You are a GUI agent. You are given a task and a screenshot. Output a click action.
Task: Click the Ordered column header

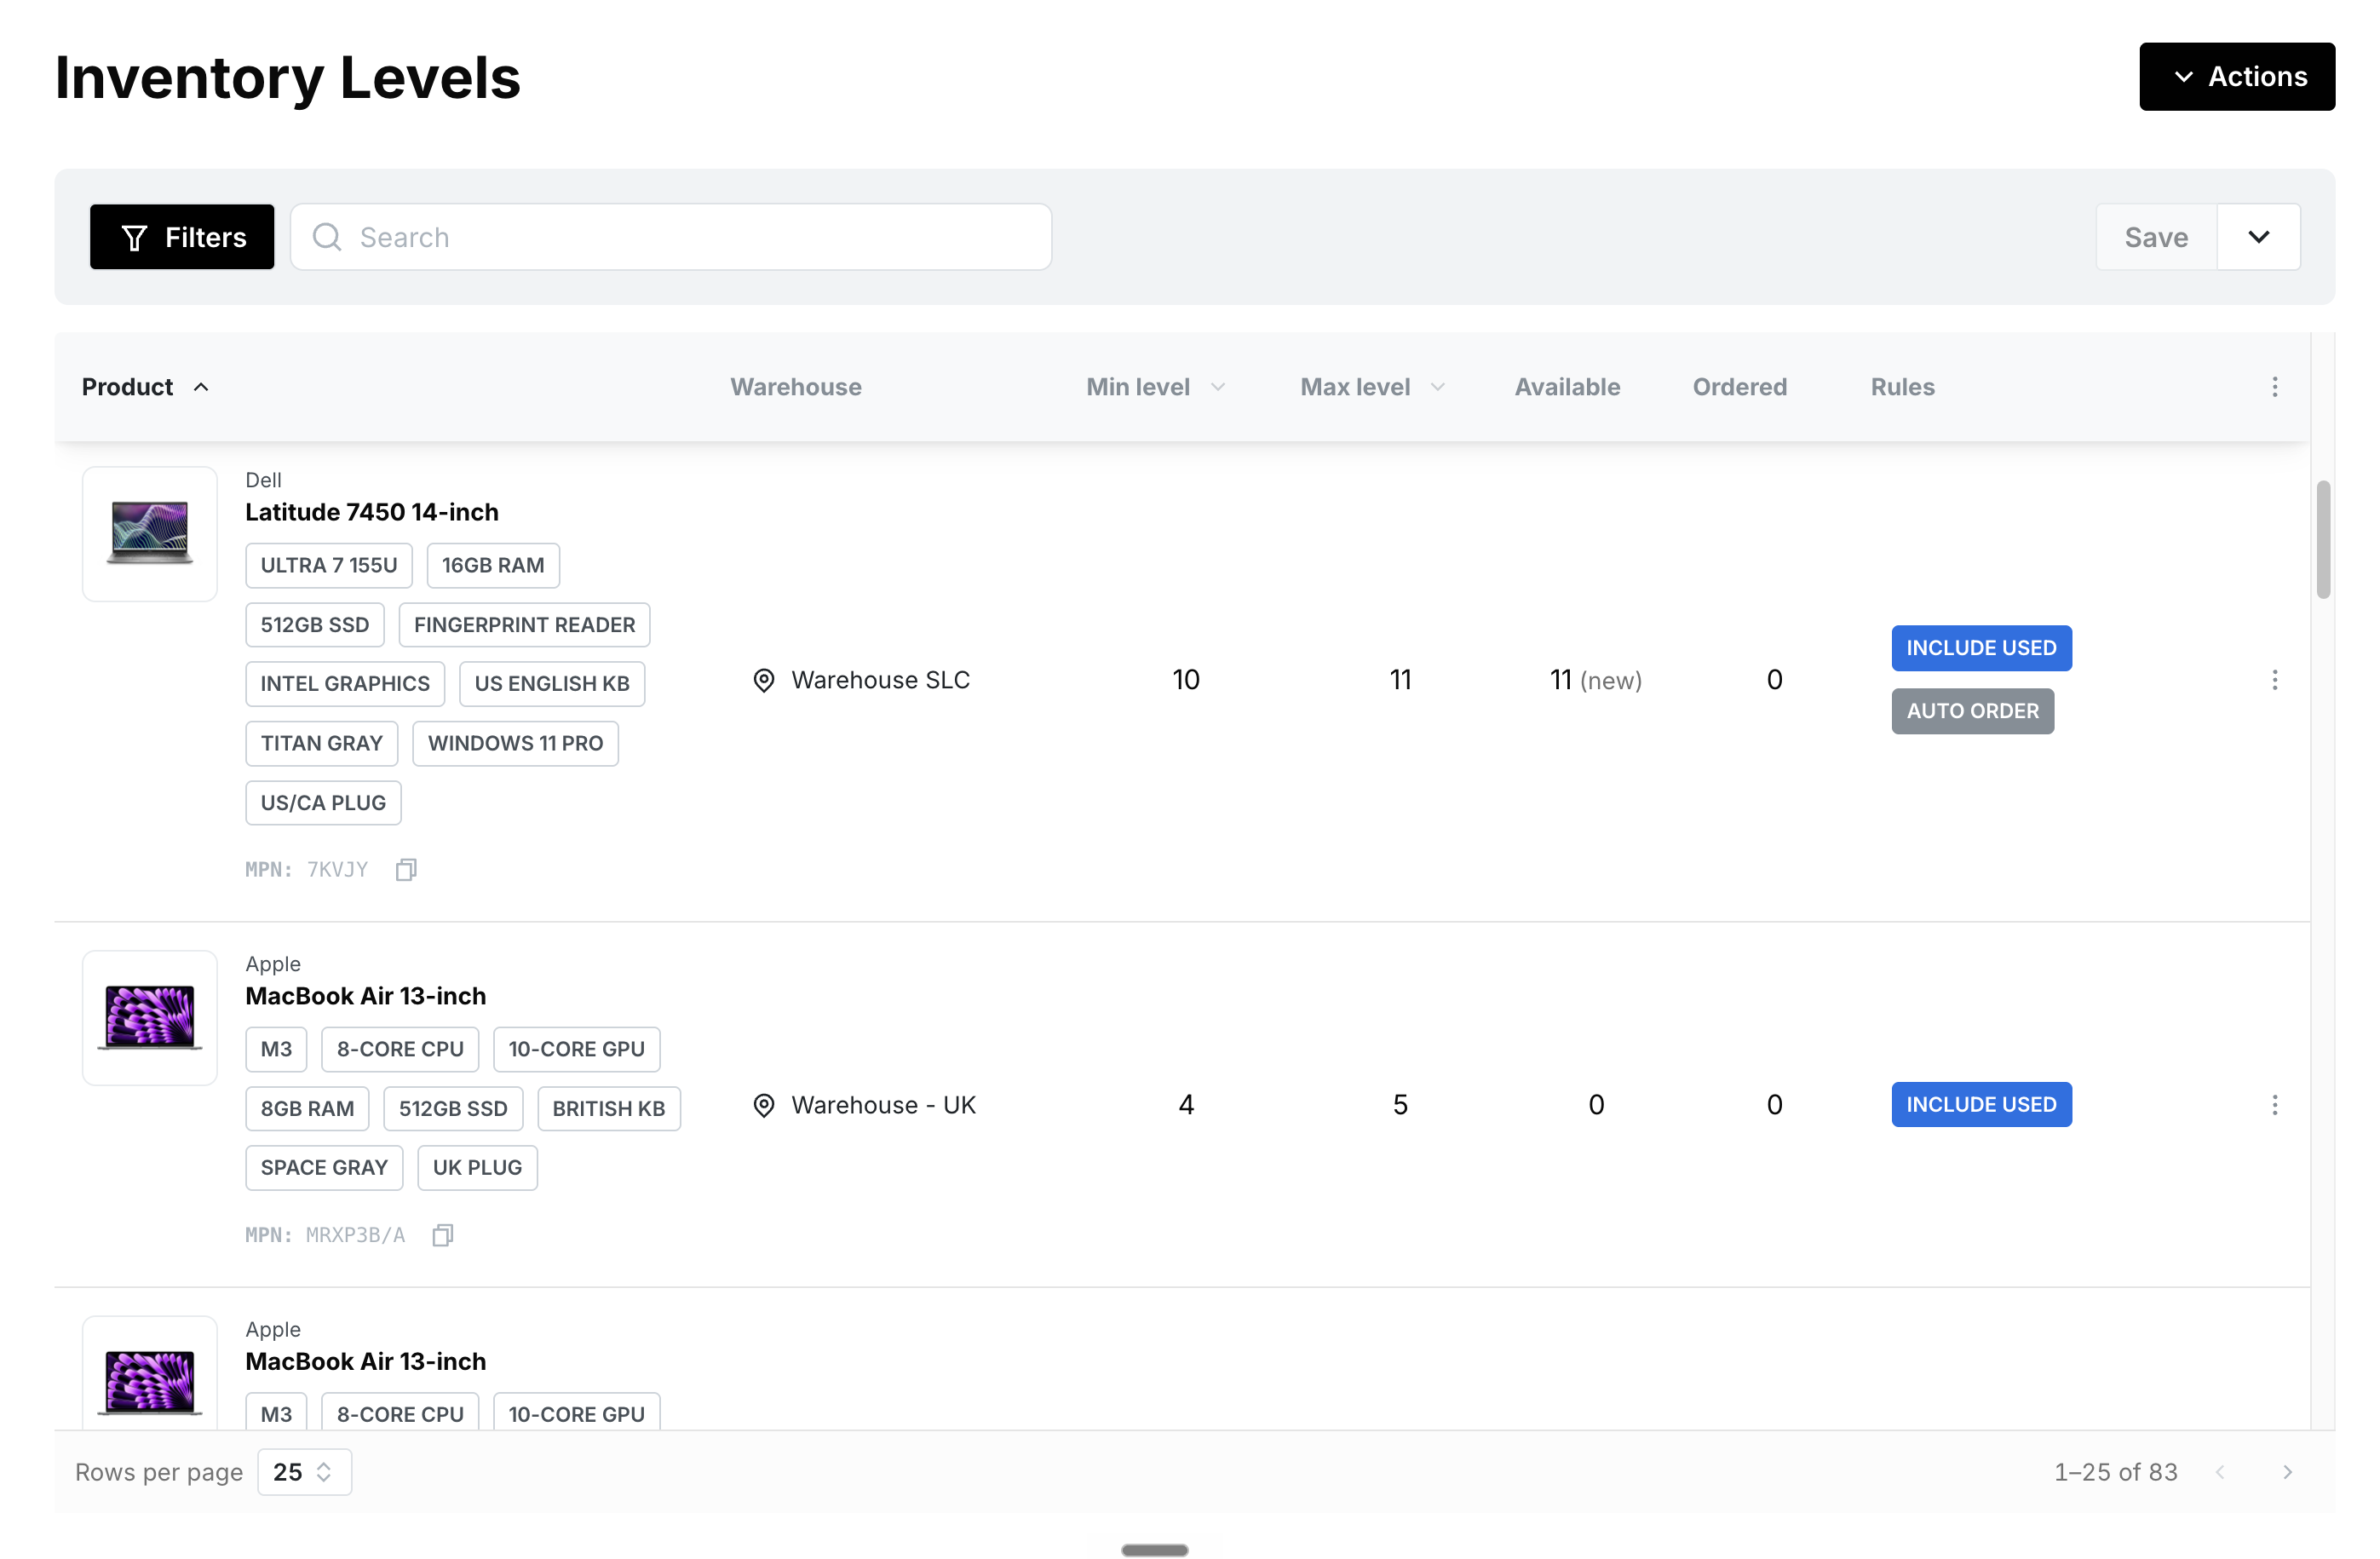[x=1740, y=387]
